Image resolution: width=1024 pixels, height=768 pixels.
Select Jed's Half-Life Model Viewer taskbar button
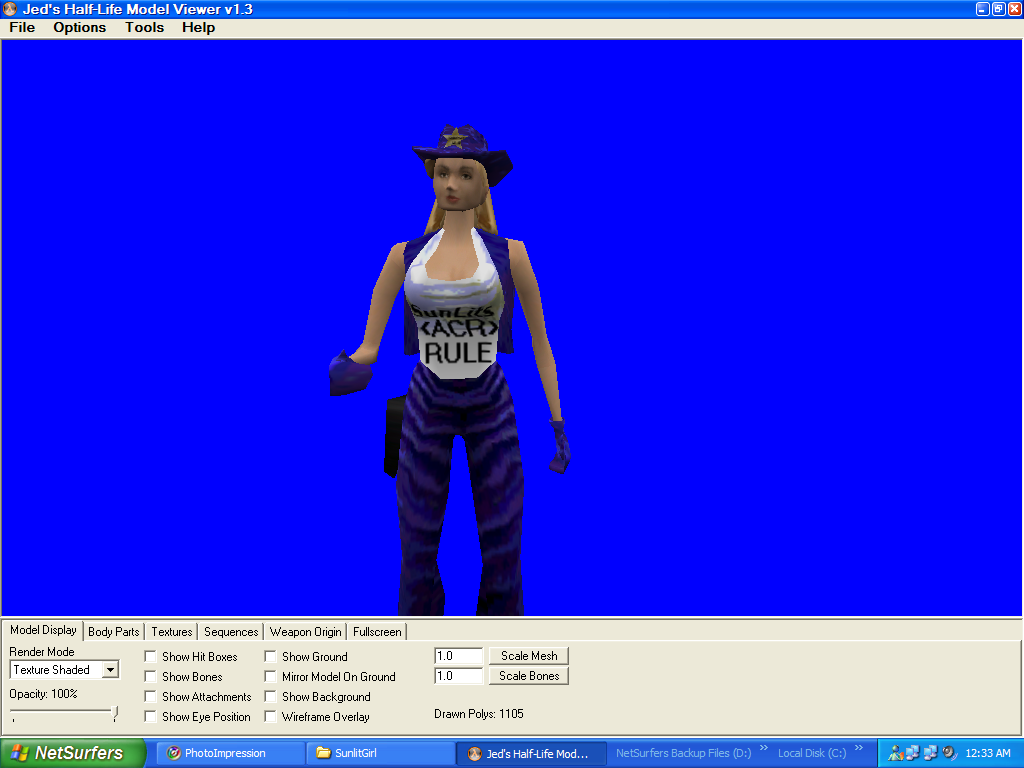pyautogui.click(x=531, y=753)
